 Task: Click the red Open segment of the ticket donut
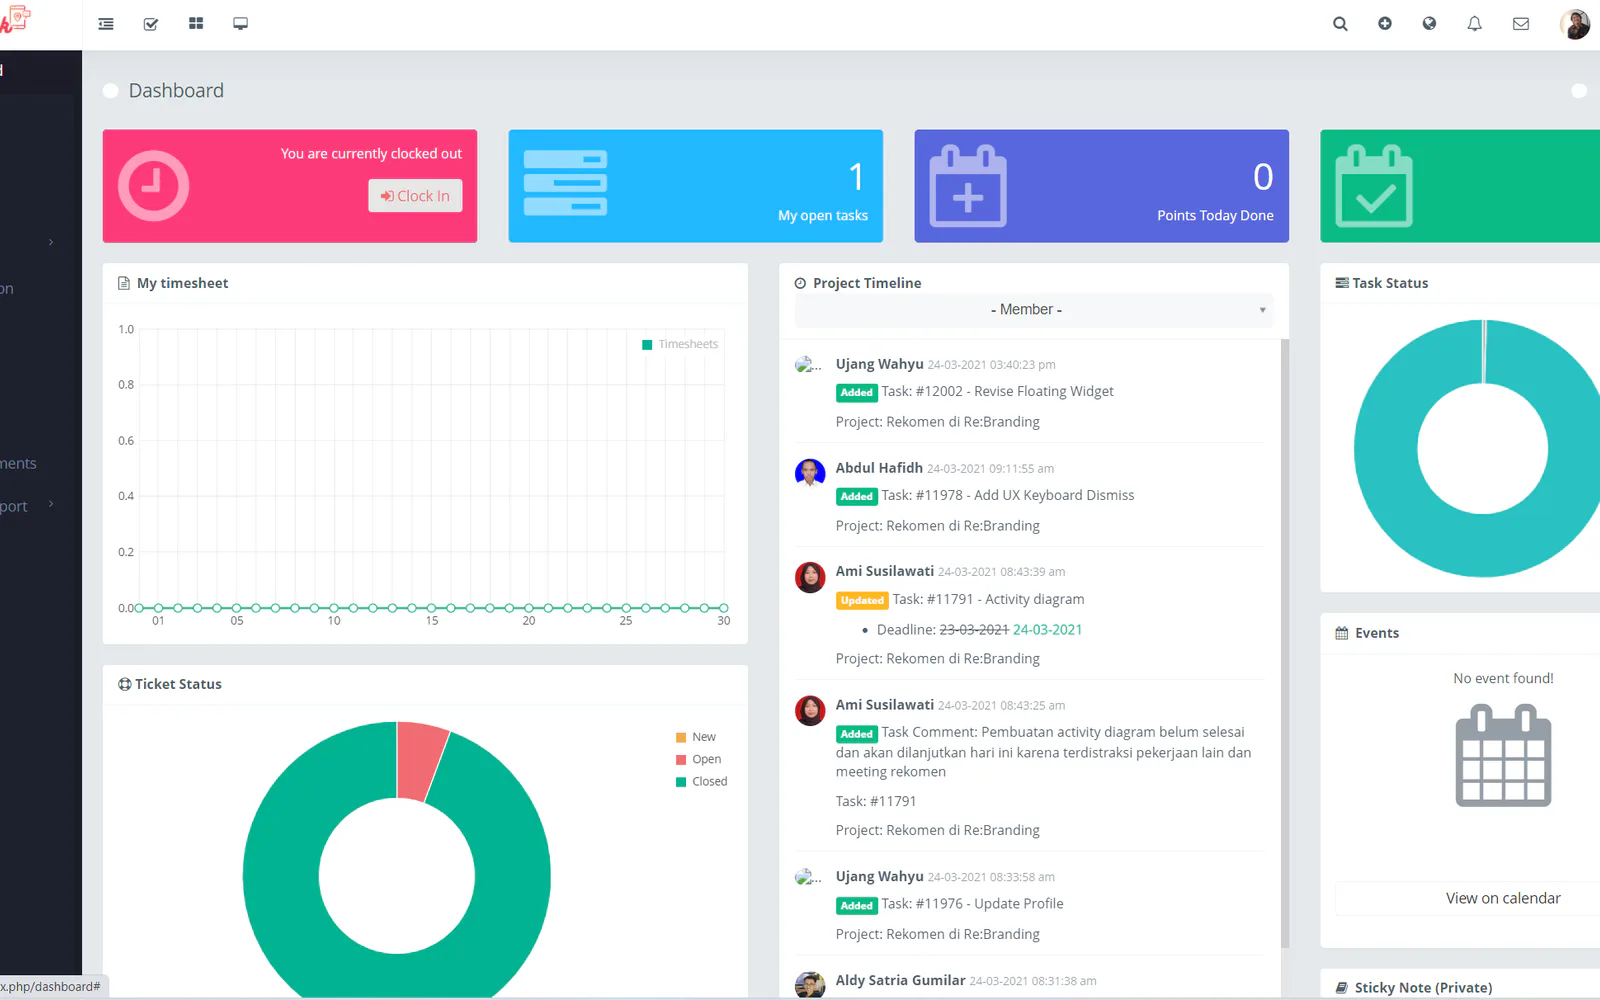point(420,760)
